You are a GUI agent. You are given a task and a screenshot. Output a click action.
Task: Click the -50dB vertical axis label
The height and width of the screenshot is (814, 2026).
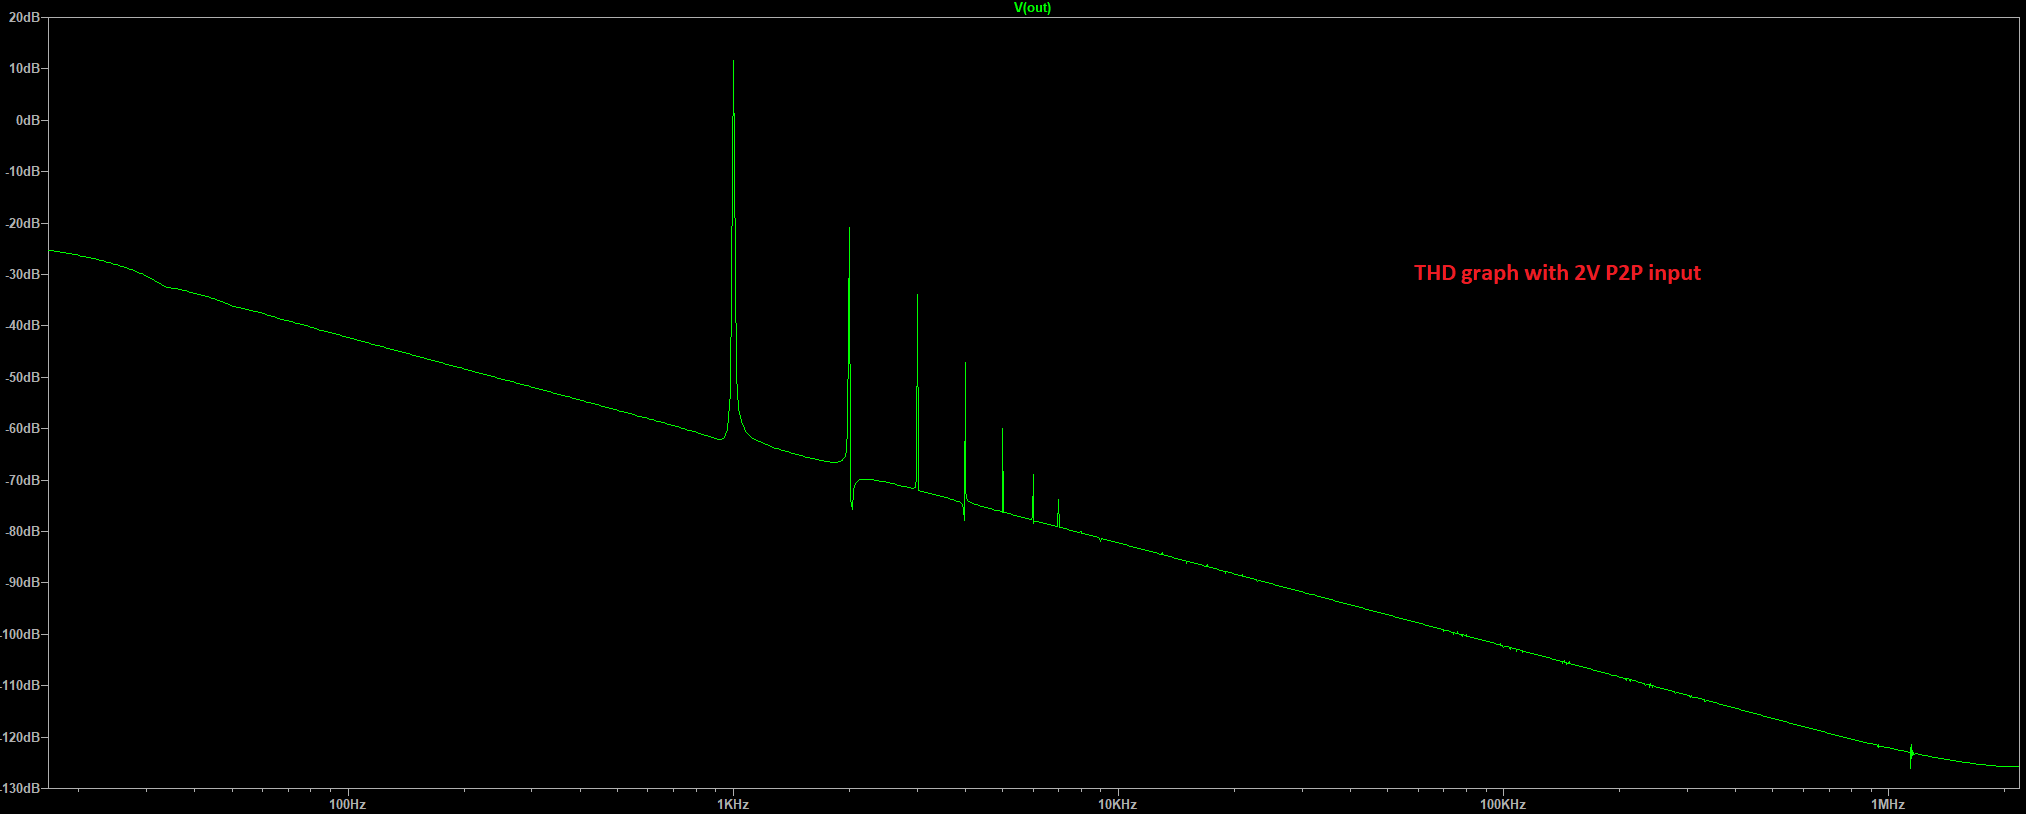pos(22,377)
